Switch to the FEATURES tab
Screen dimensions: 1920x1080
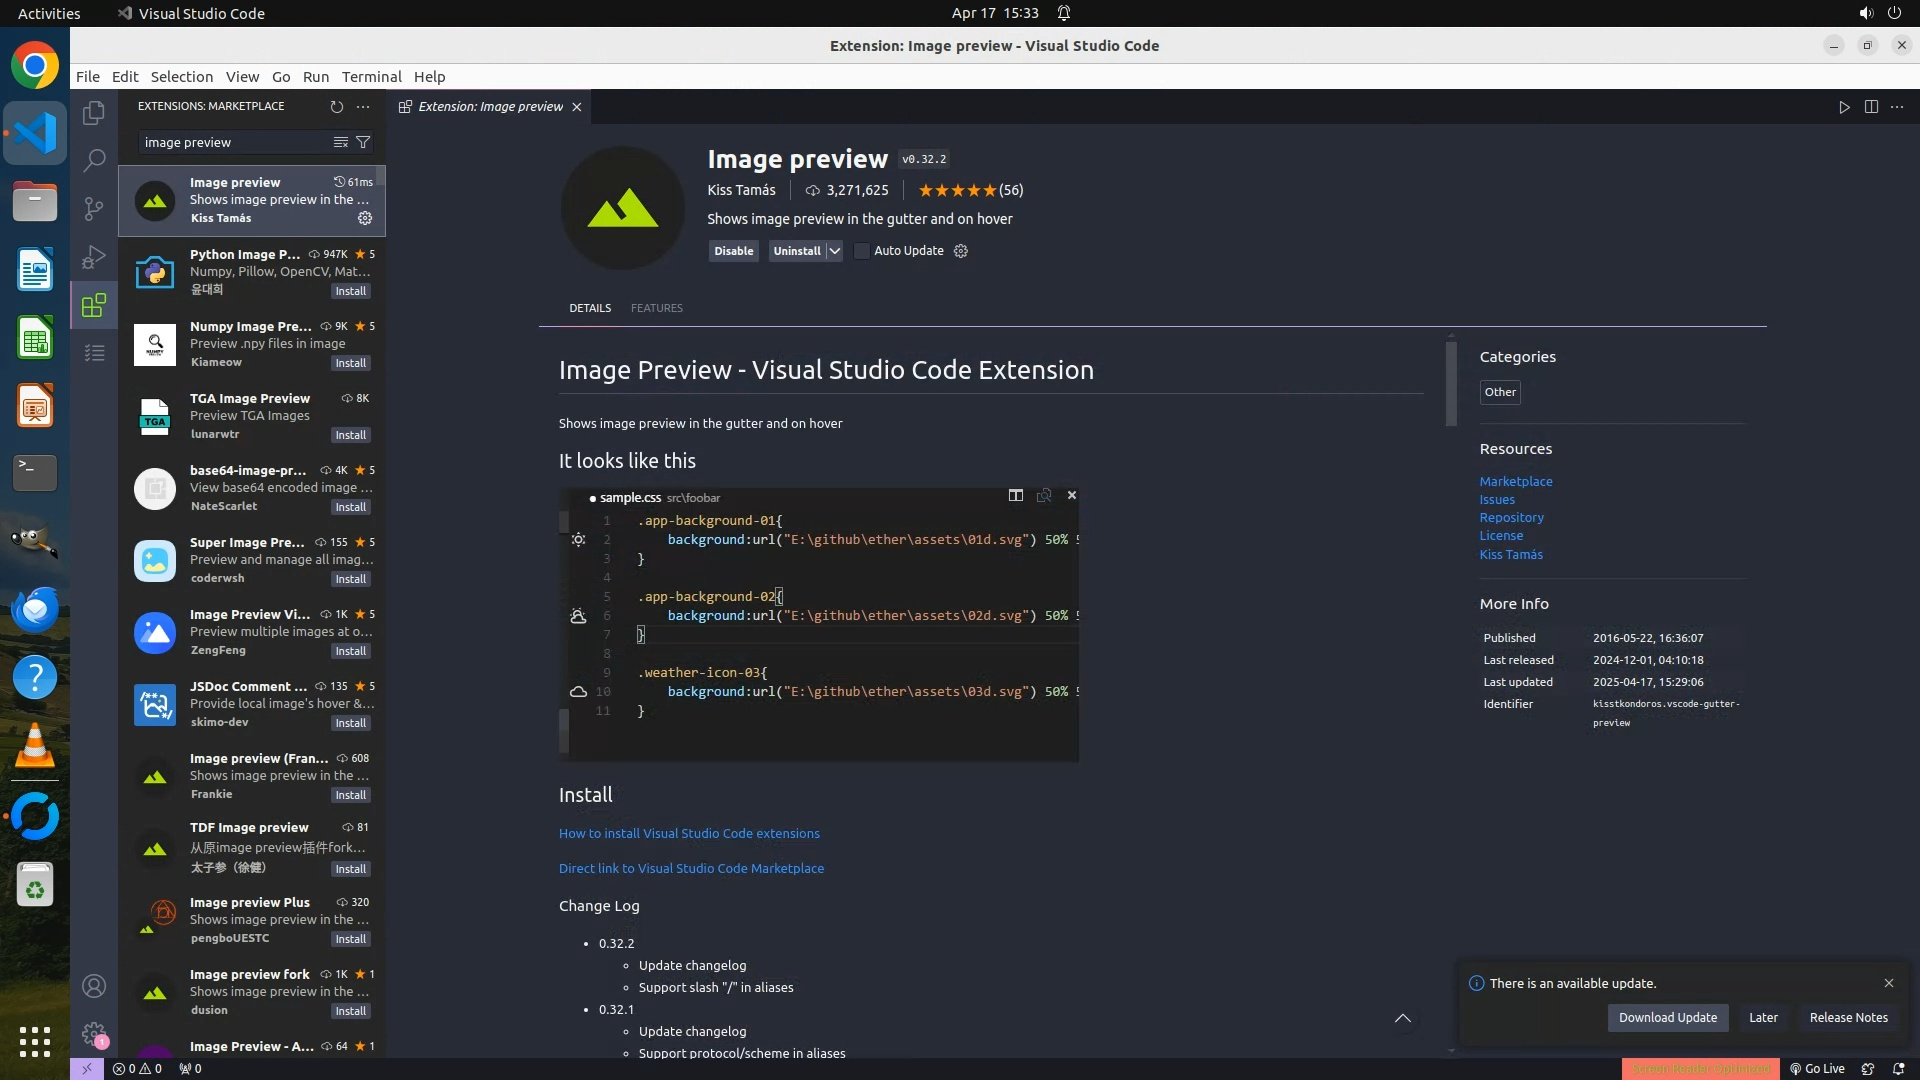656,308
